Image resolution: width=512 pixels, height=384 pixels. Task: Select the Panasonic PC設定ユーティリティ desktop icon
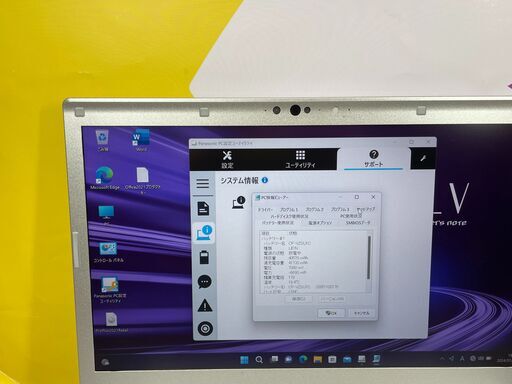pos(110,289)
